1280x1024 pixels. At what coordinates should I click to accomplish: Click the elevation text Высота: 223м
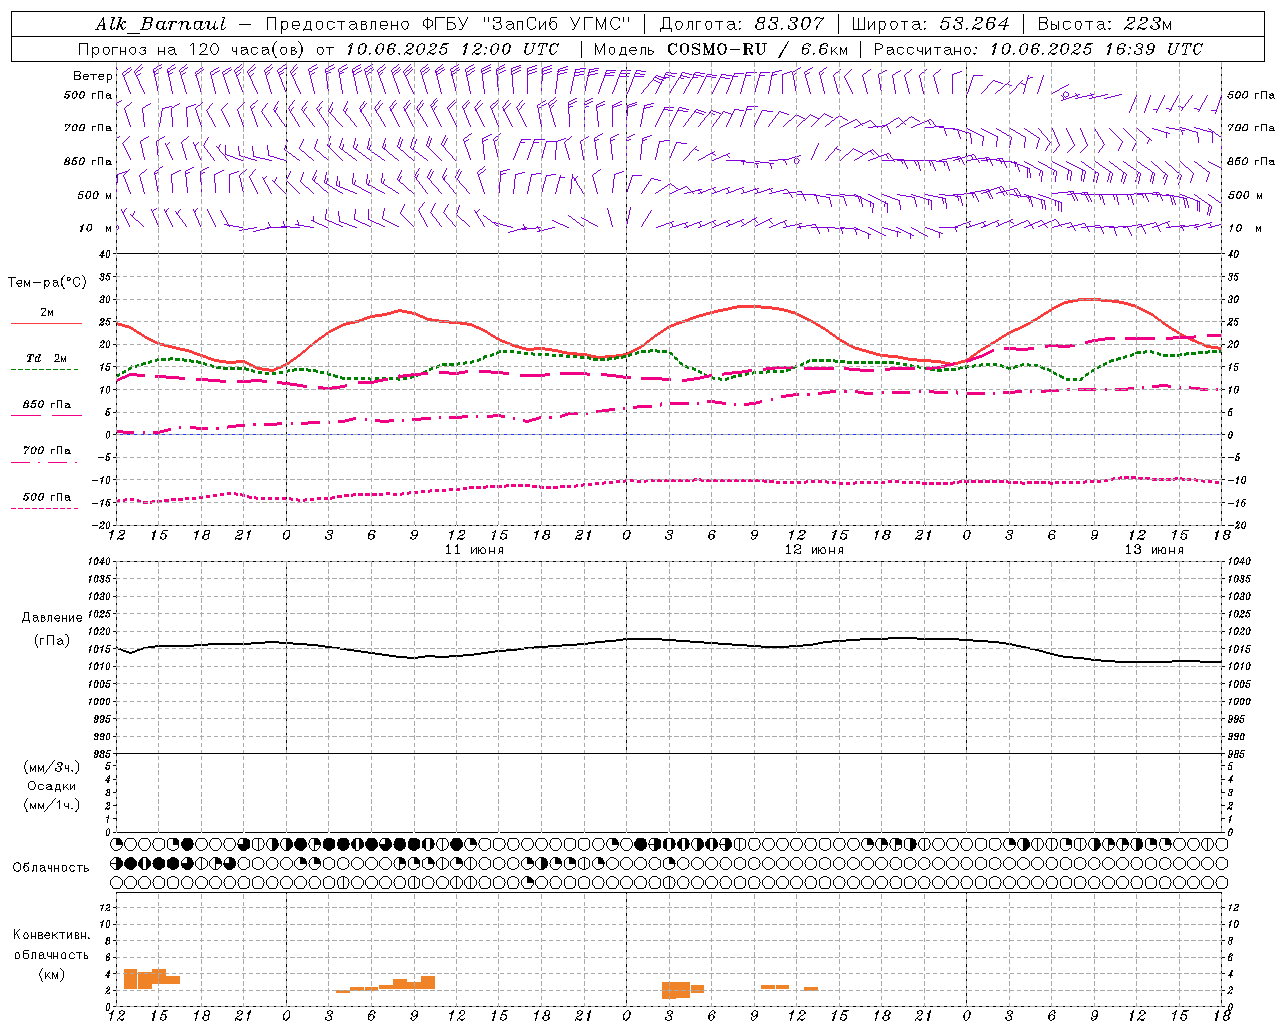pos(1104,24)
